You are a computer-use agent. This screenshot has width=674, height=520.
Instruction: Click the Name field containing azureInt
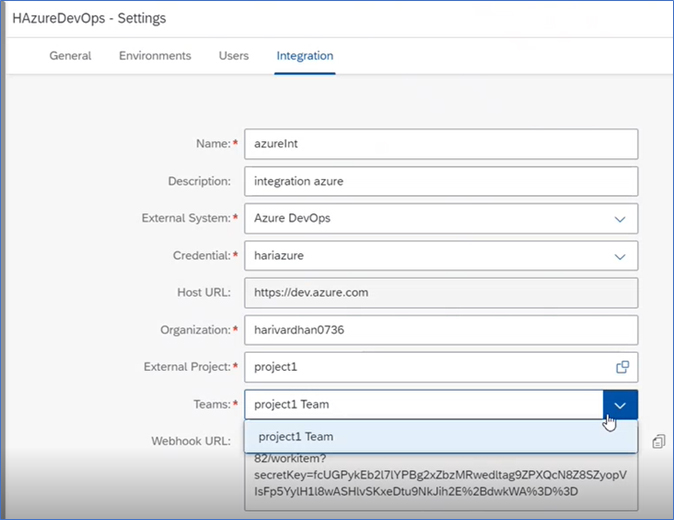coord(440,144)
